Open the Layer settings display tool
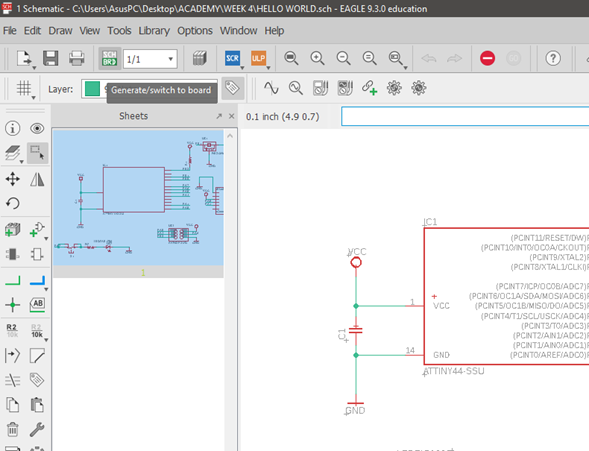 point(12,153)
